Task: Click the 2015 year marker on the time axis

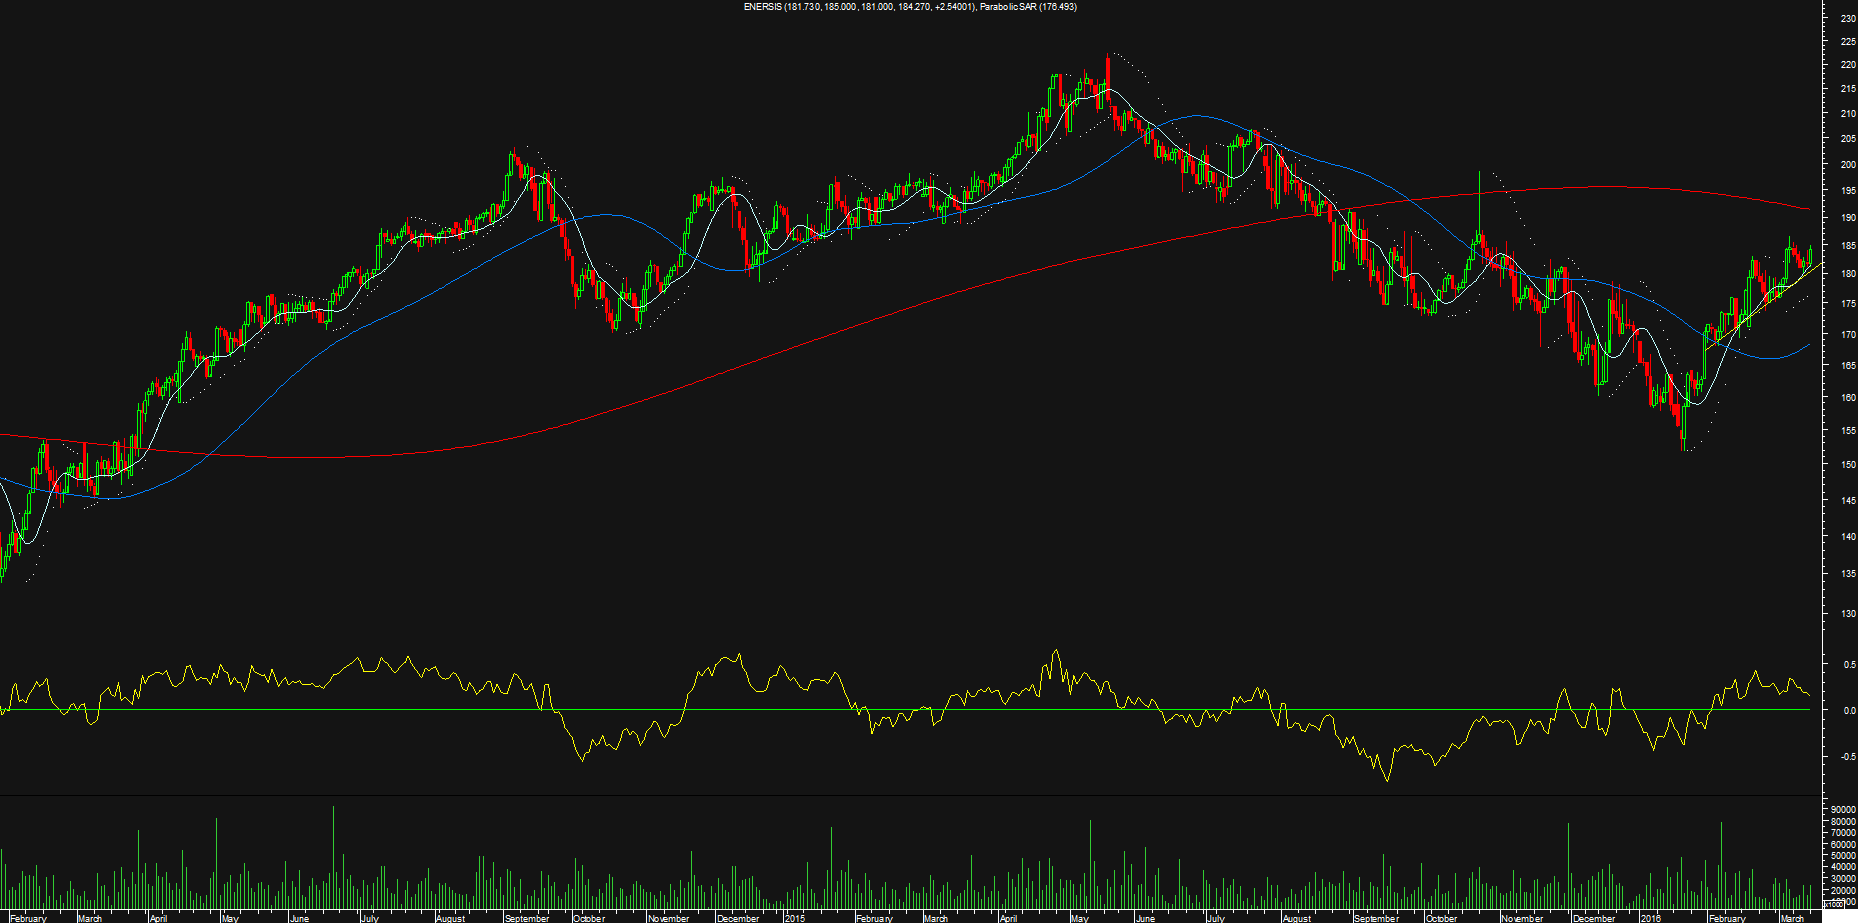Action: (794, 918)
